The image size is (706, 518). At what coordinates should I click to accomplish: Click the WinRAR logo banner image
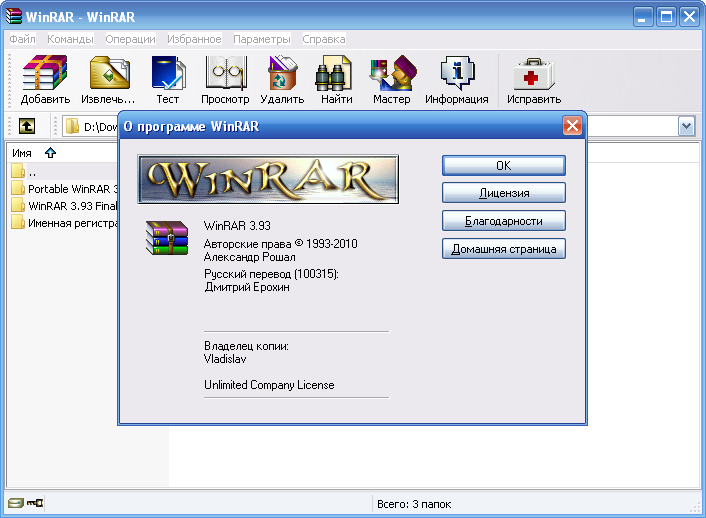pyautogui.click(x=268, y=179)
